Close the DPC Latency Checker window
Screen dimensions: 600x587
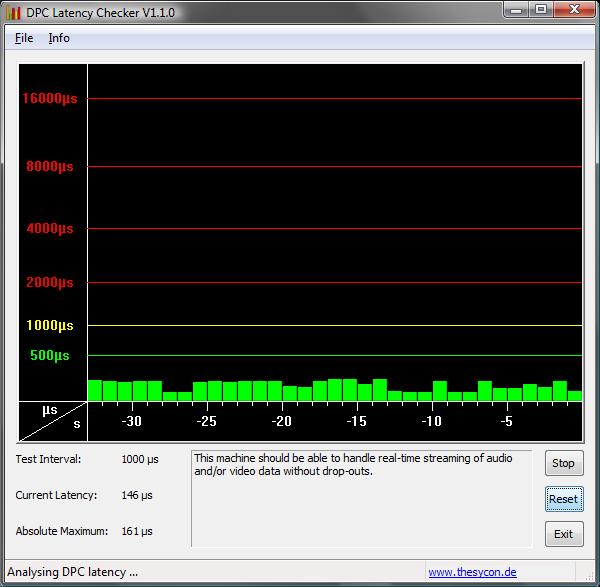574,10
